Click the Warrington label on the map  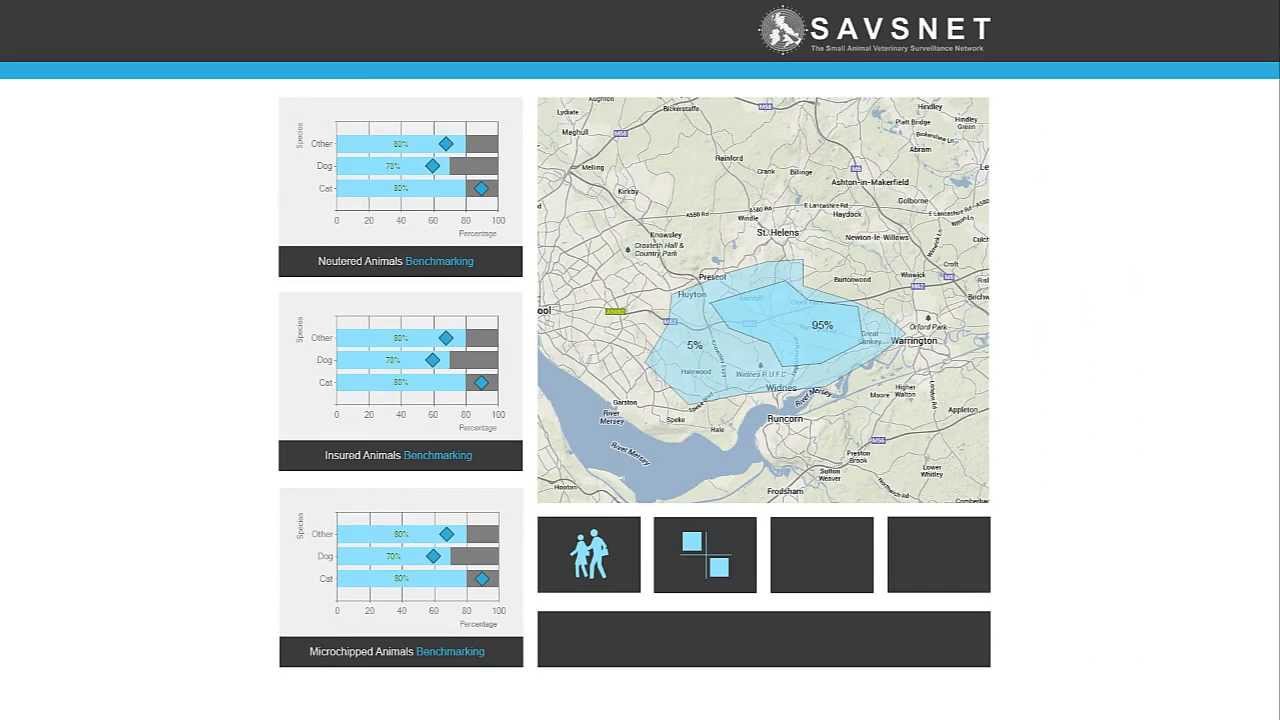coord(914,341)
